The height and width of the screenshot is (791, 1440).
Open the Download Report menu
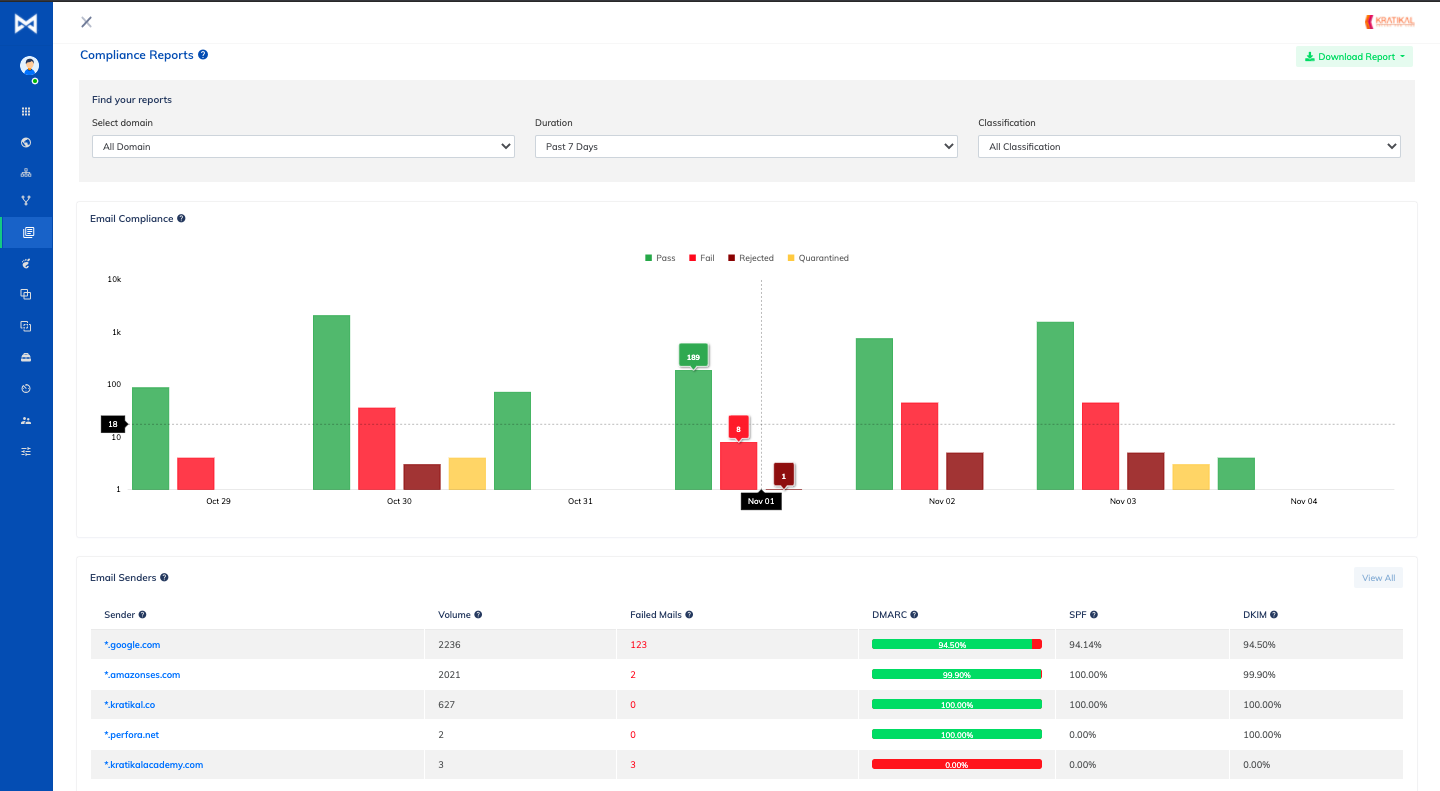point(1354,57)
